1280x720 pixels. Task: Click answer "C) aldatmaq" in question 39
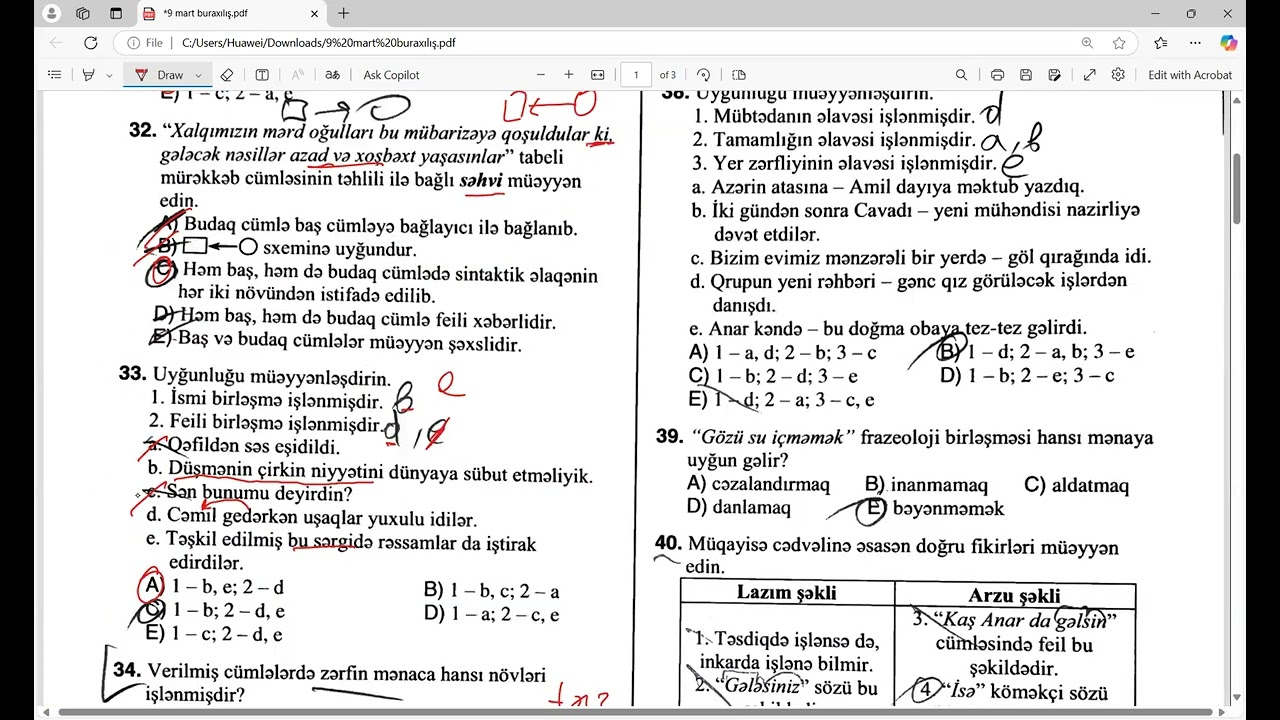pos(1076,485)
